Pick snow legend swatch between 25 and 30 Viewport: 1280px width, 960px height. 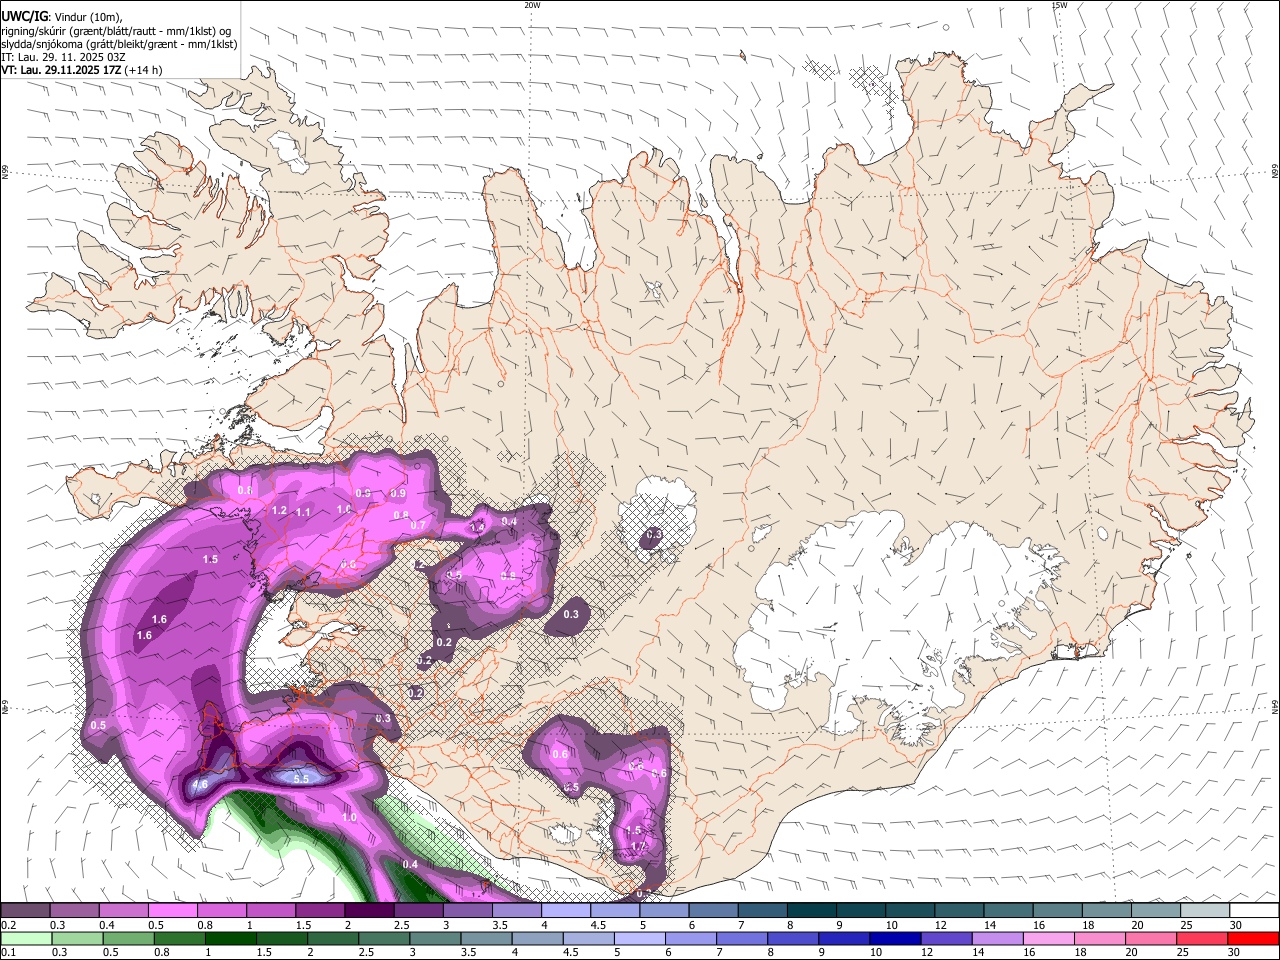click(1206, 911)
